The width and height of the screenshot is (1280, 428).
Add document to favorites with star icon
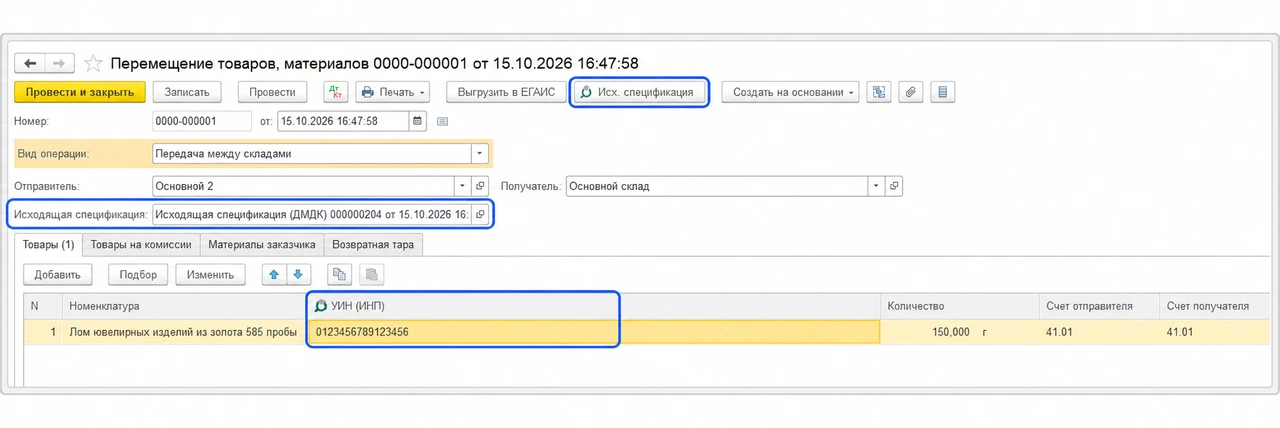pyautogui.click(x=93, y=63)
